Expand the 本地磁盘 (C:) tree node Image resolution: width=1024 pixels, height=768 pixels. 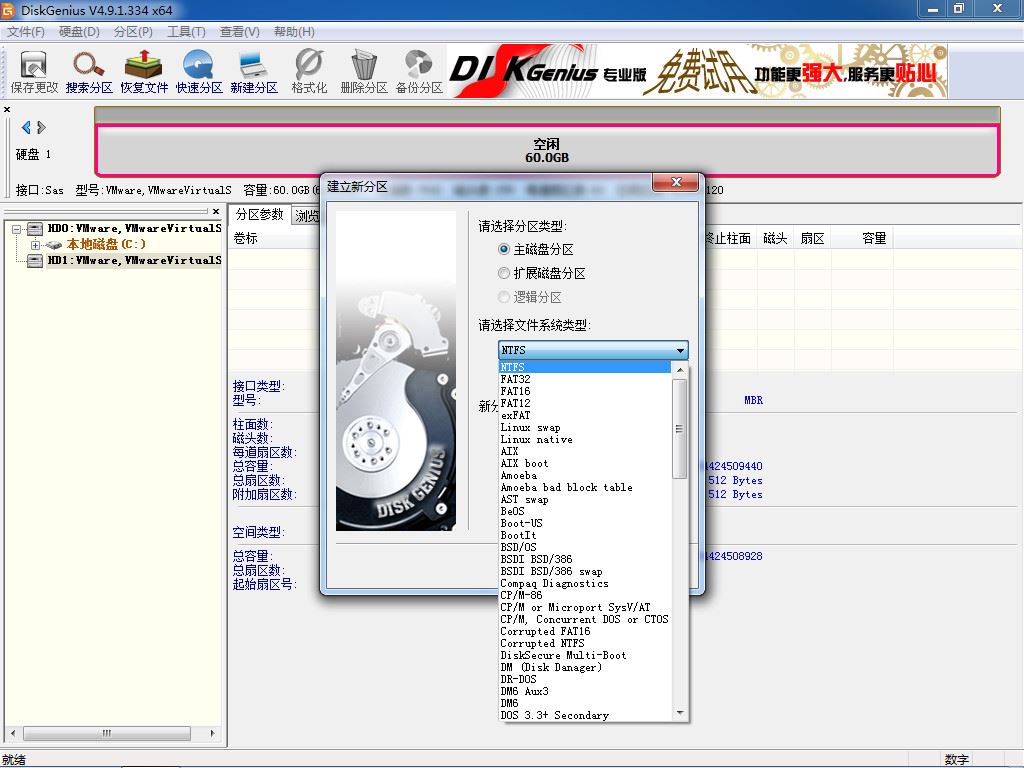[x=35, y=245]
